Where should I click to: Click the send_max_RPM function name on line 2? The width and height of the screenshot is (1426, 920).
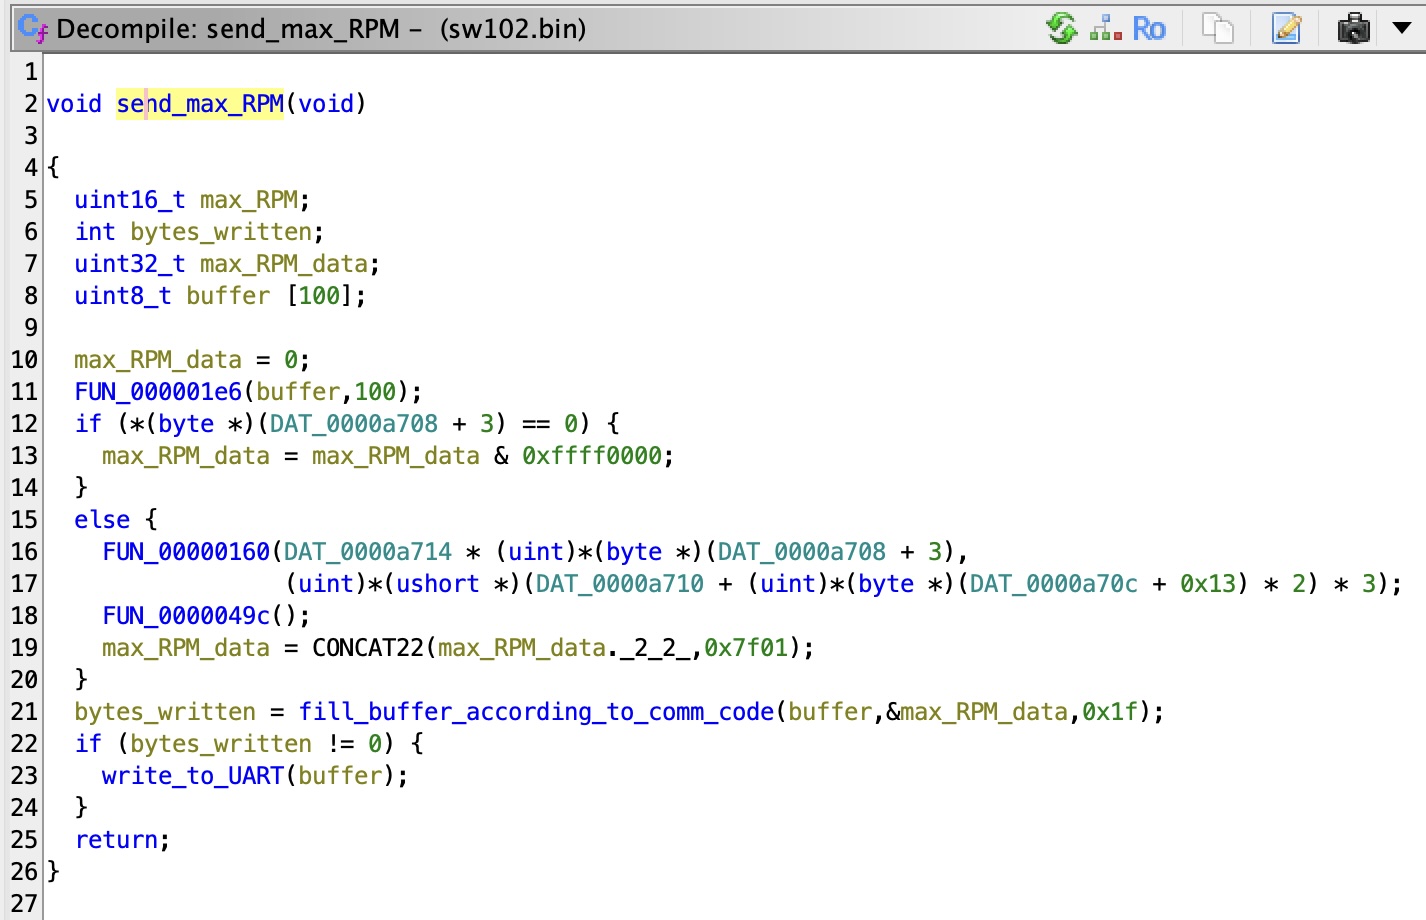pyautogui.click(x=200, y=104)
